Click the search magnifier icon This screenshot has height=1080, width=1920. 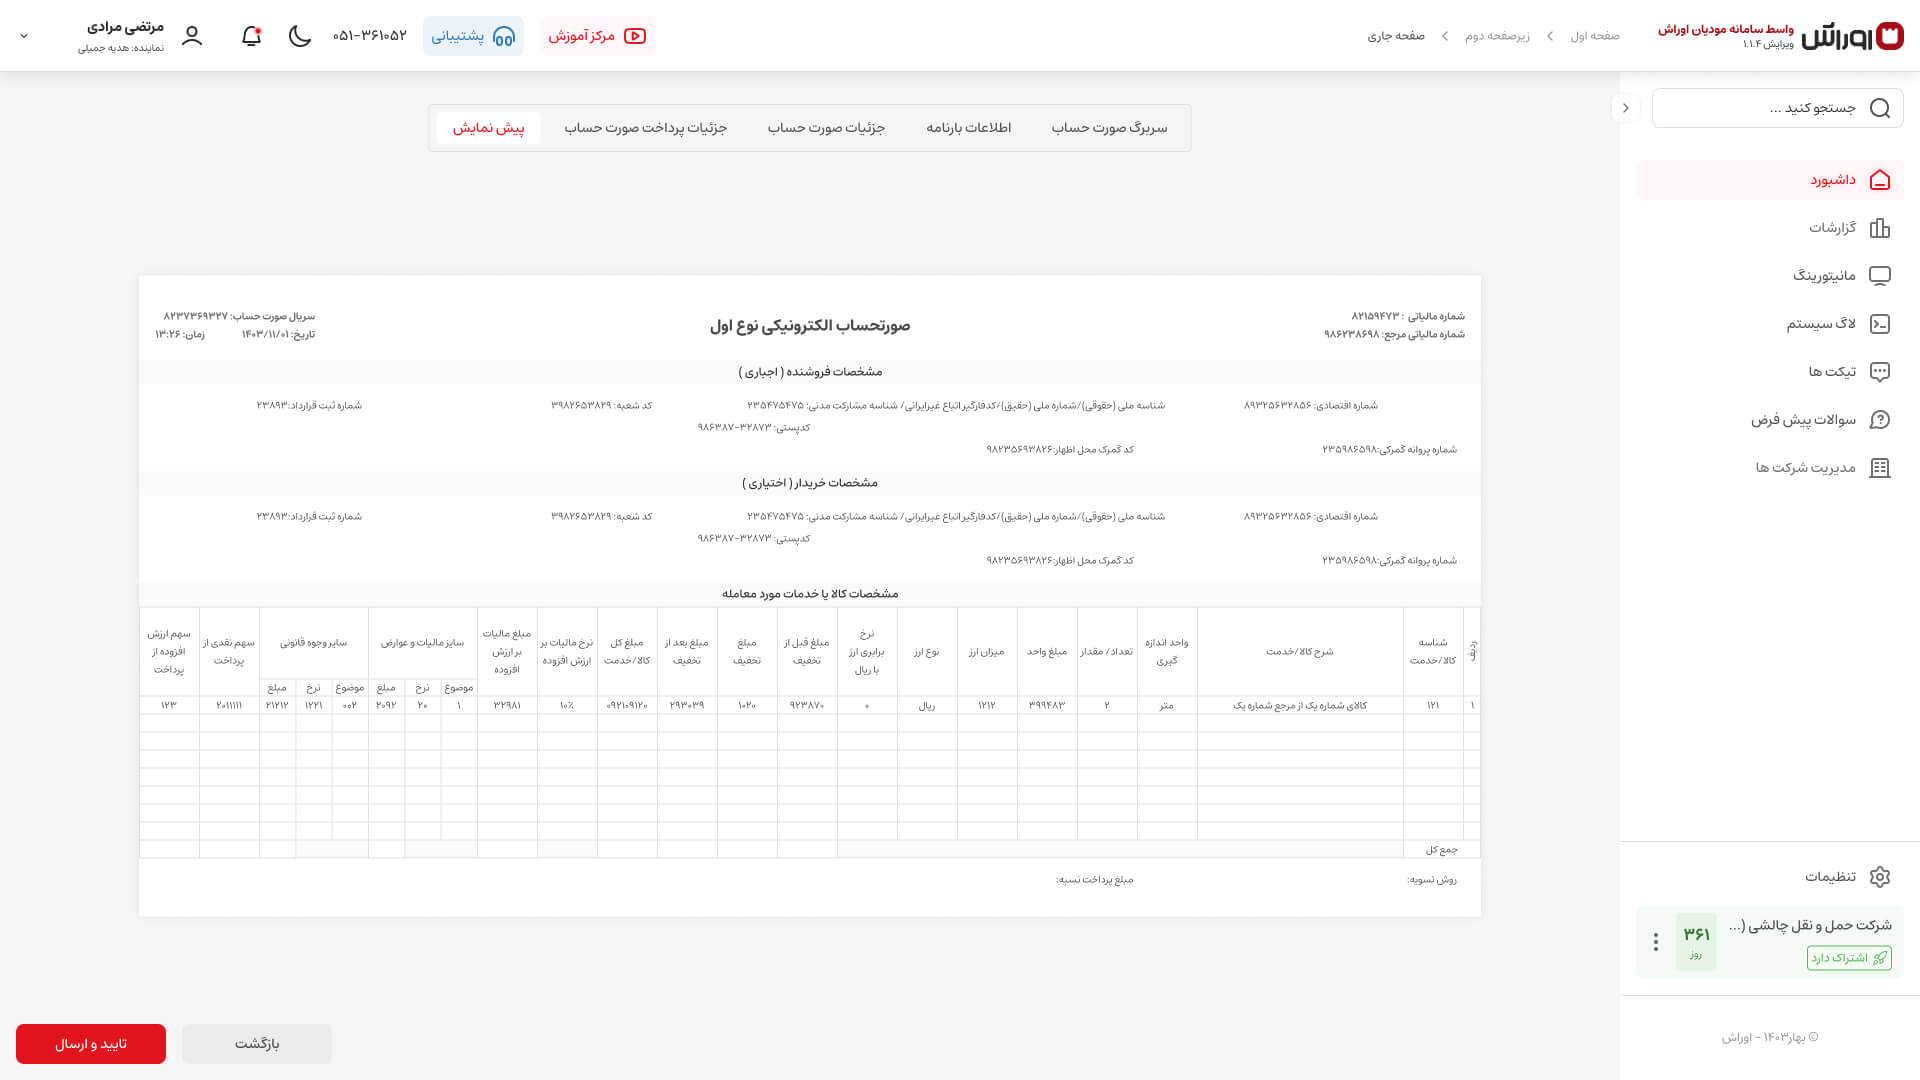1880,108
